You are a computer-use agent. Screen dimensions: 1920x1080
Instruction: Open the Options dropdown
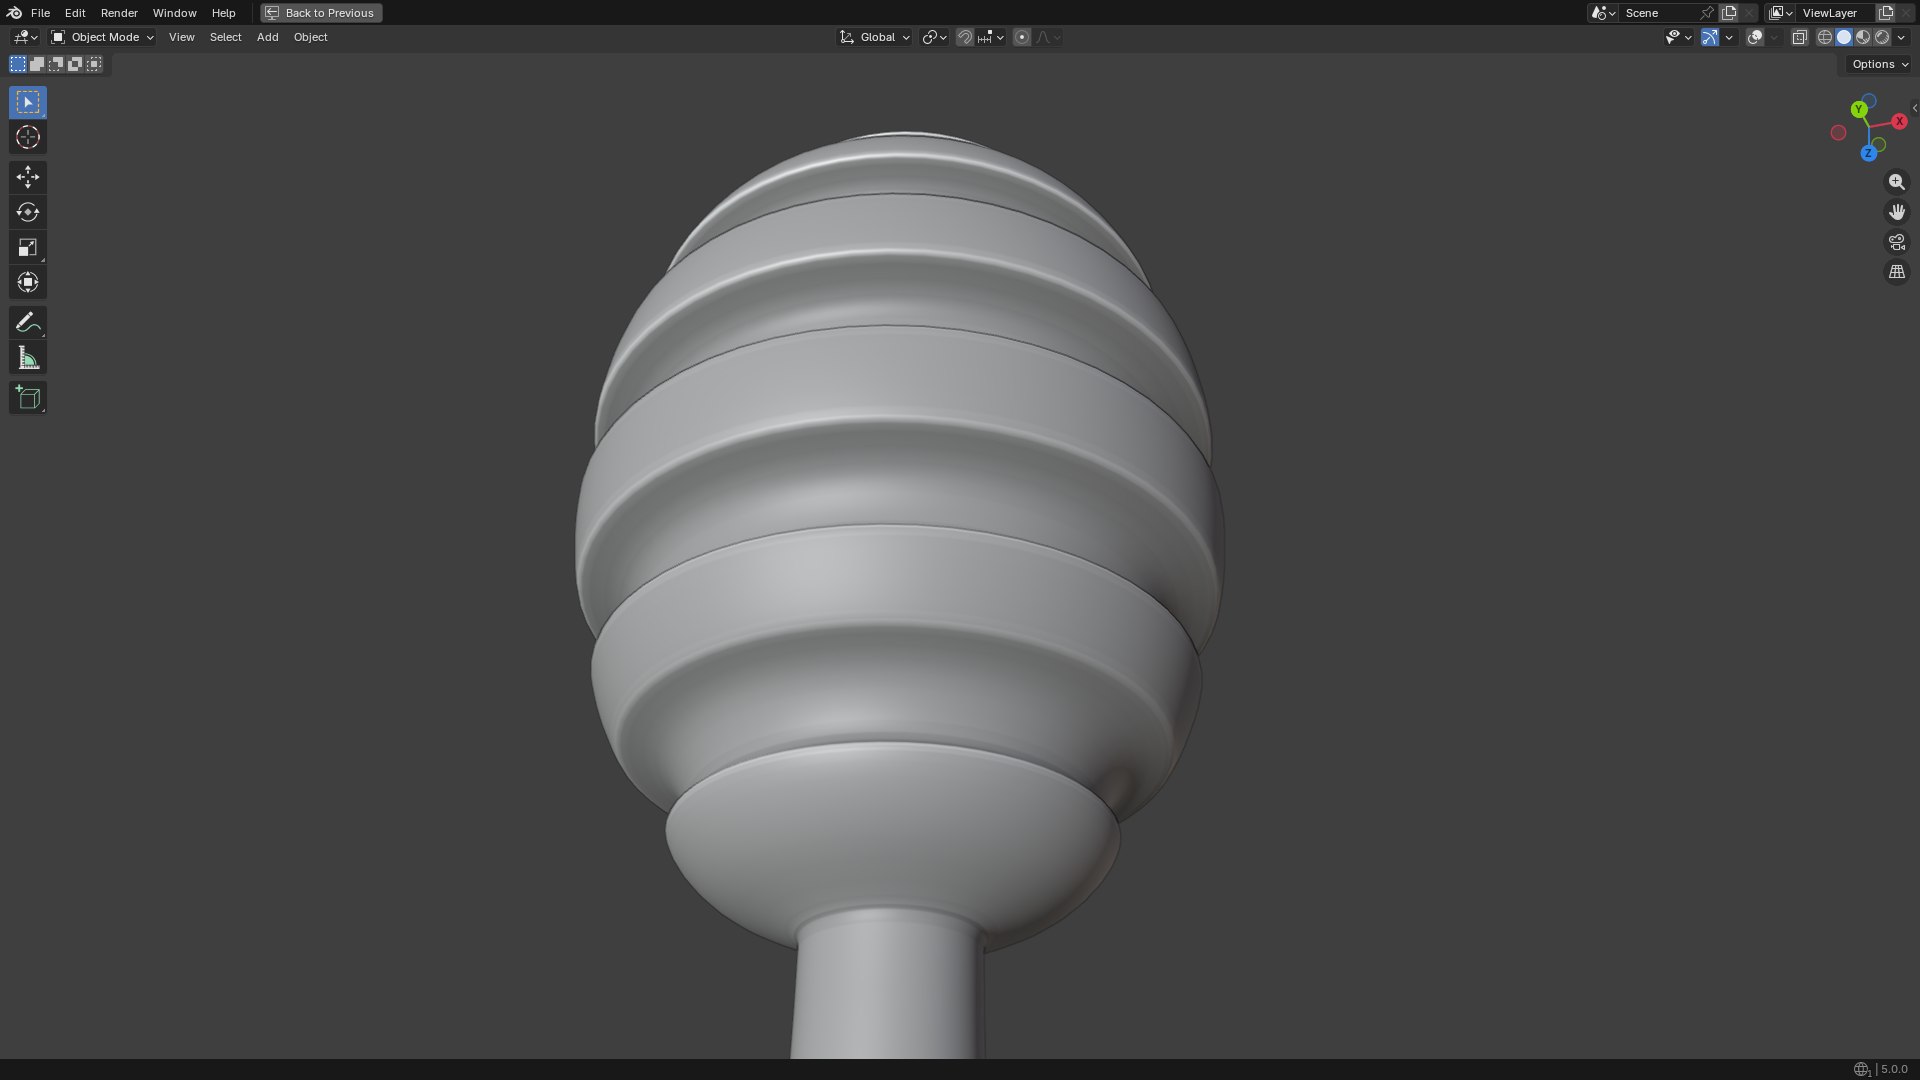(x=1879, y=64)
